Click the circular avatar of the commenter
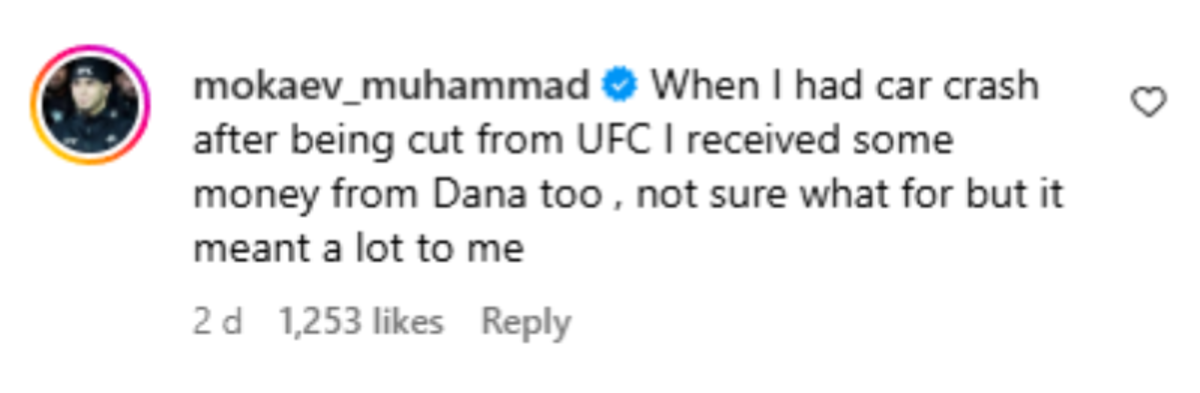The width and height of the screenshot is (1200, 393). click(90, 105)
